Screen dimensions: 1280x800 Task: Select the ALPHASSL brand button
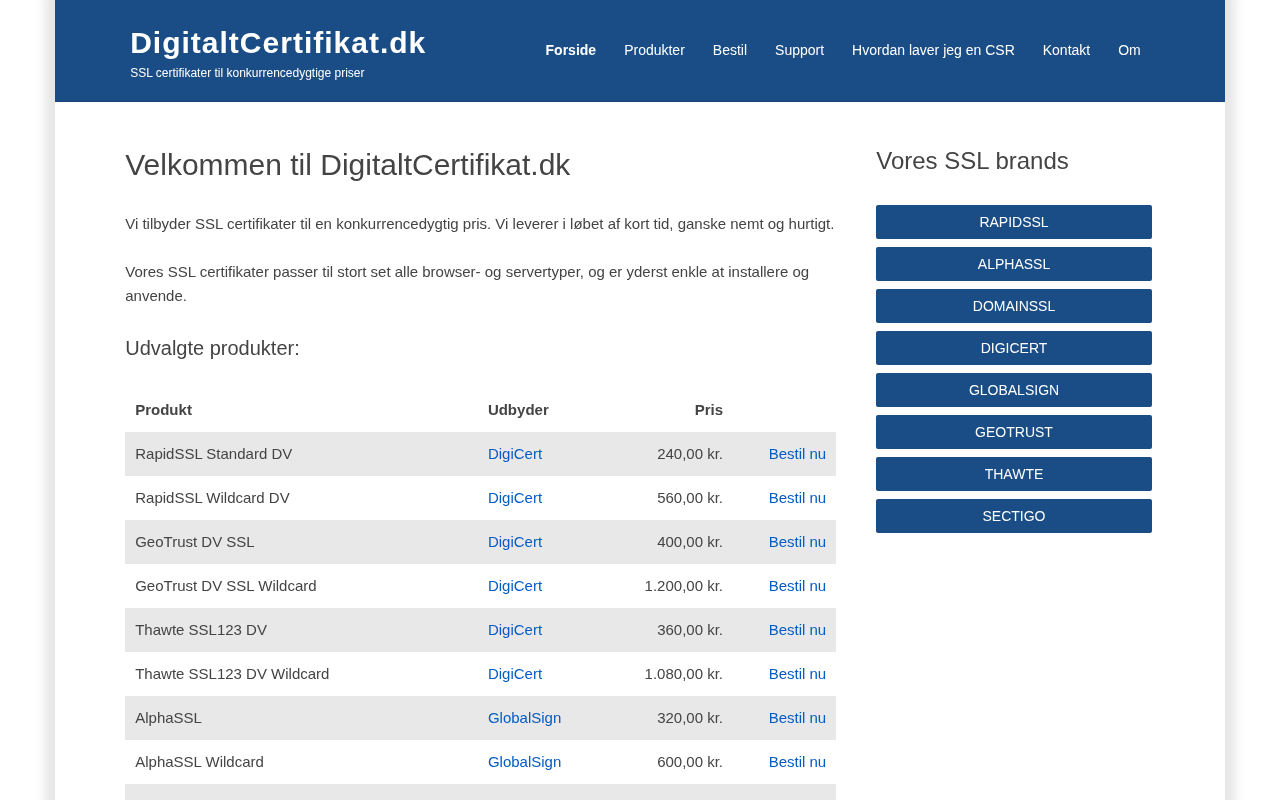coord(1013,264)
